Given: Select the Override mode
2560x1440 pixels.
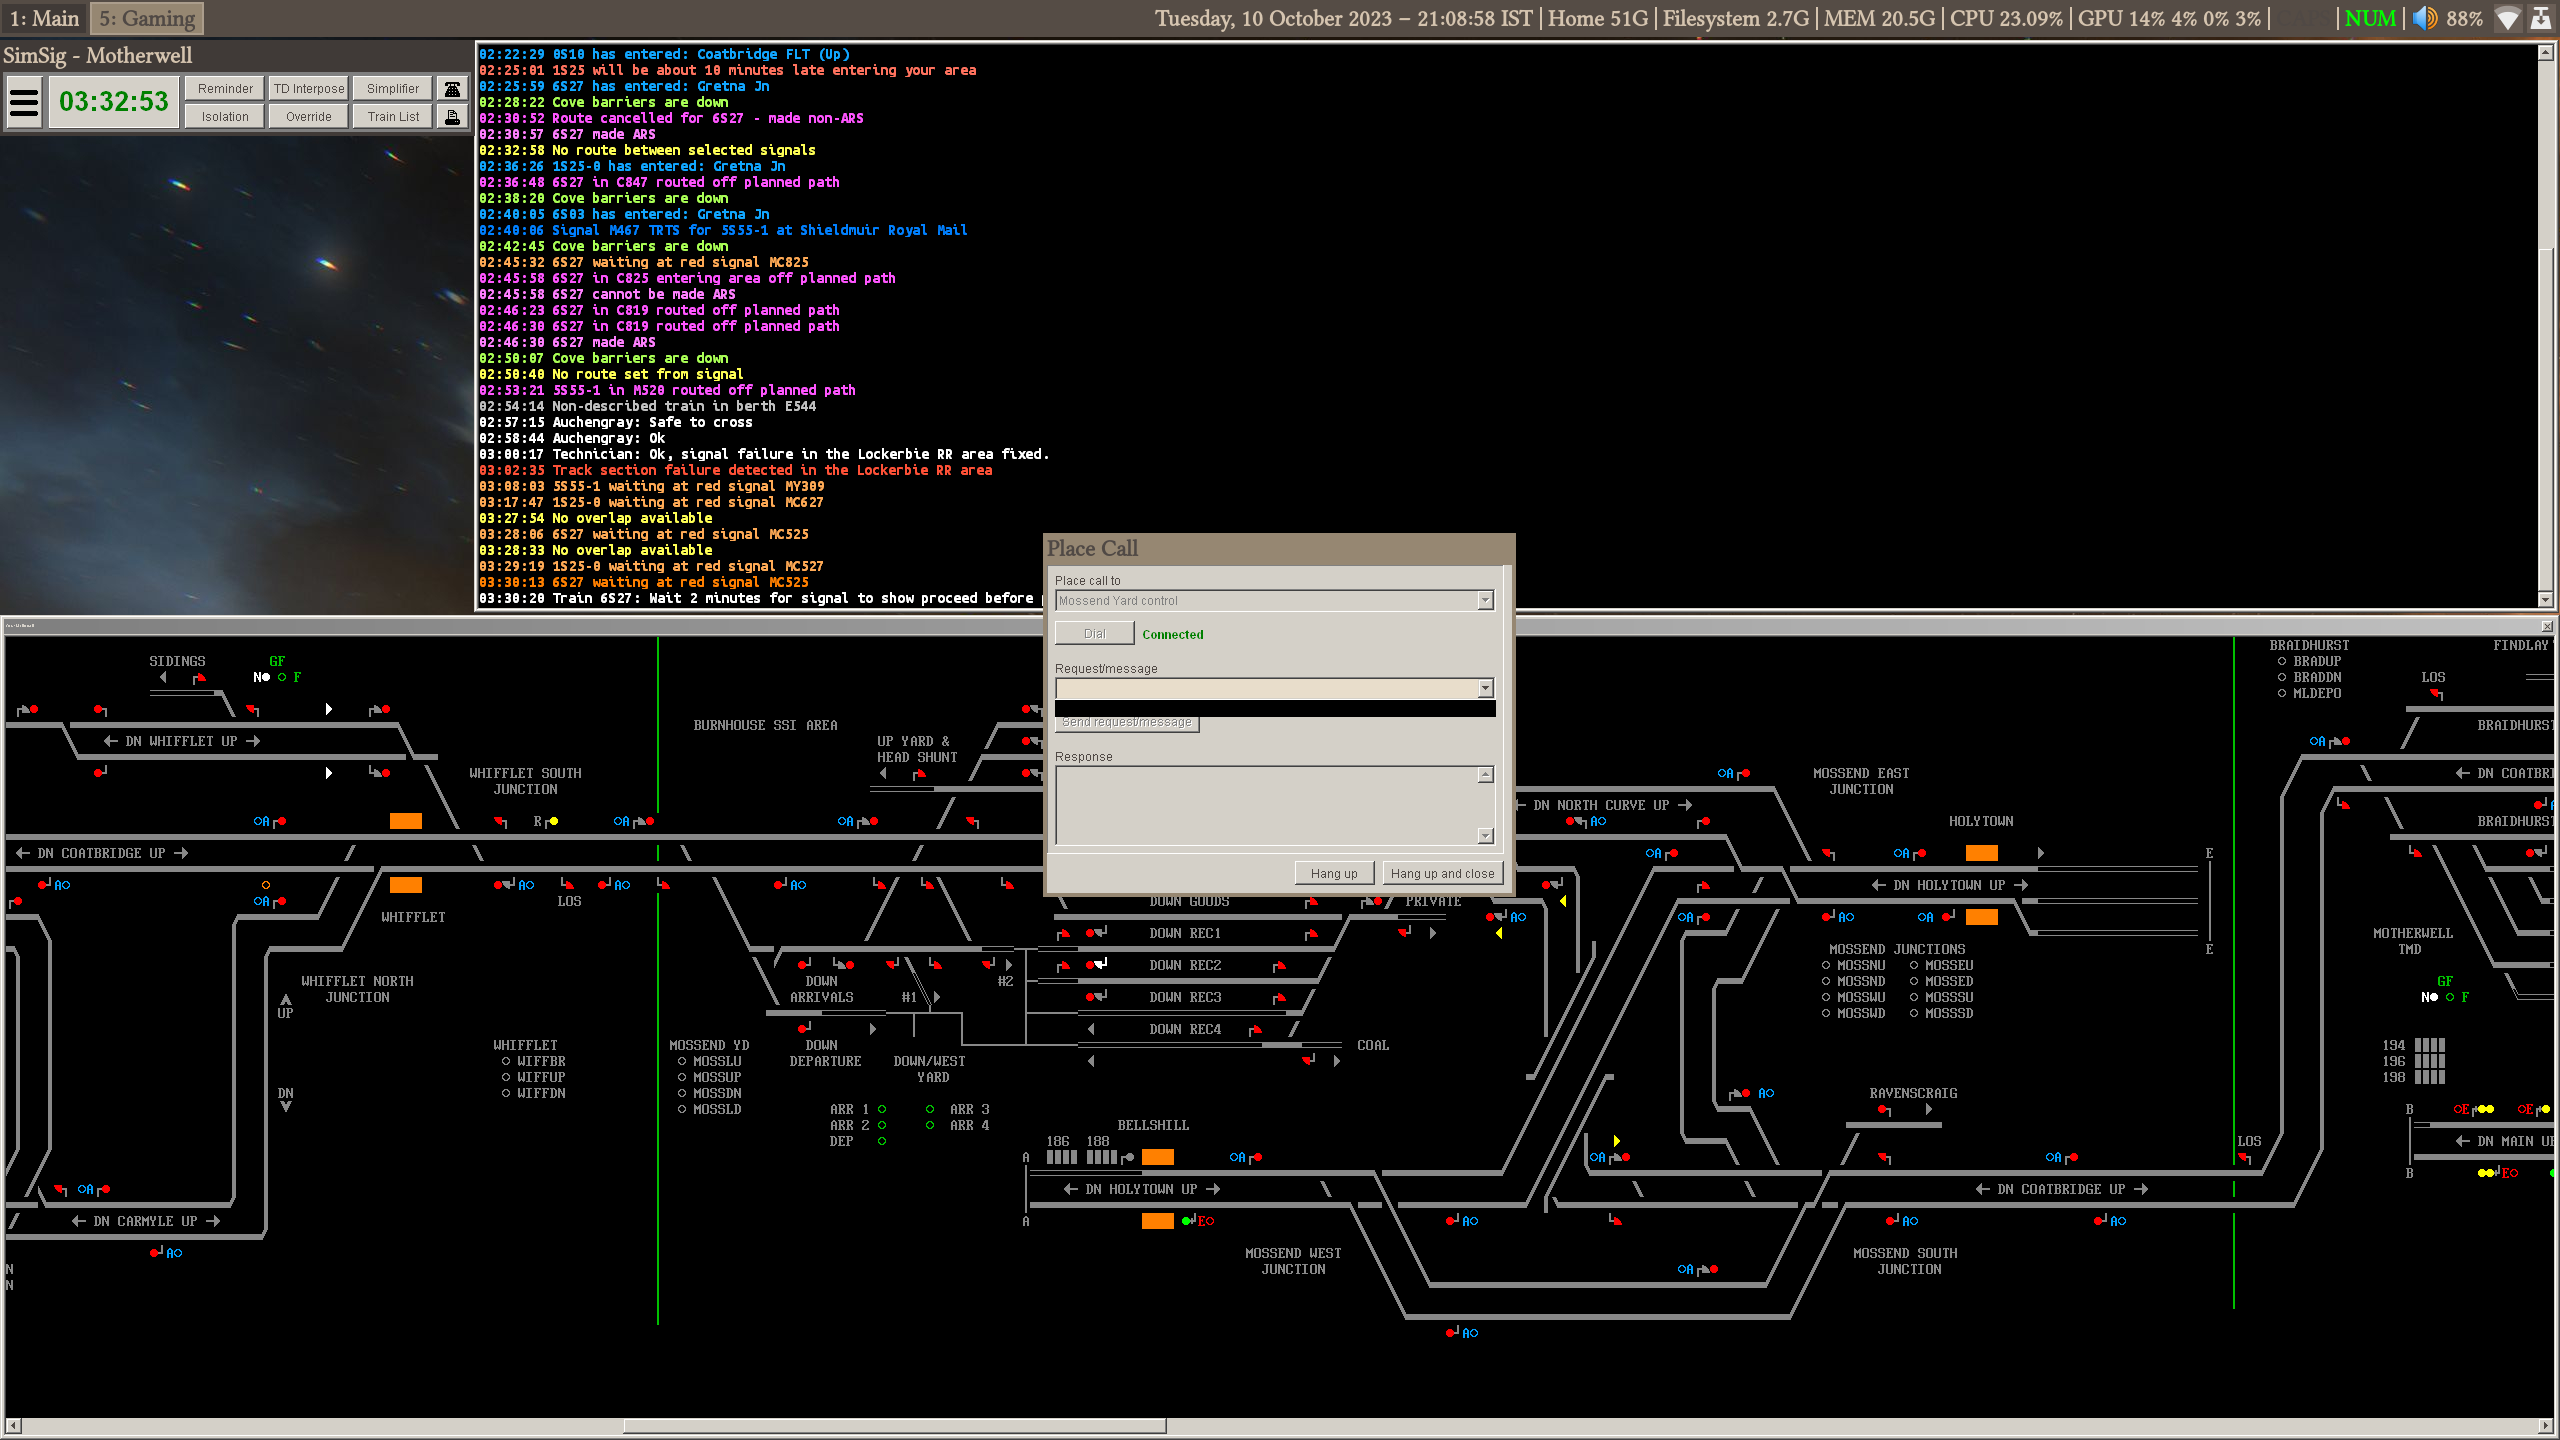Looking at the screenshot, I should coord(309,116).
